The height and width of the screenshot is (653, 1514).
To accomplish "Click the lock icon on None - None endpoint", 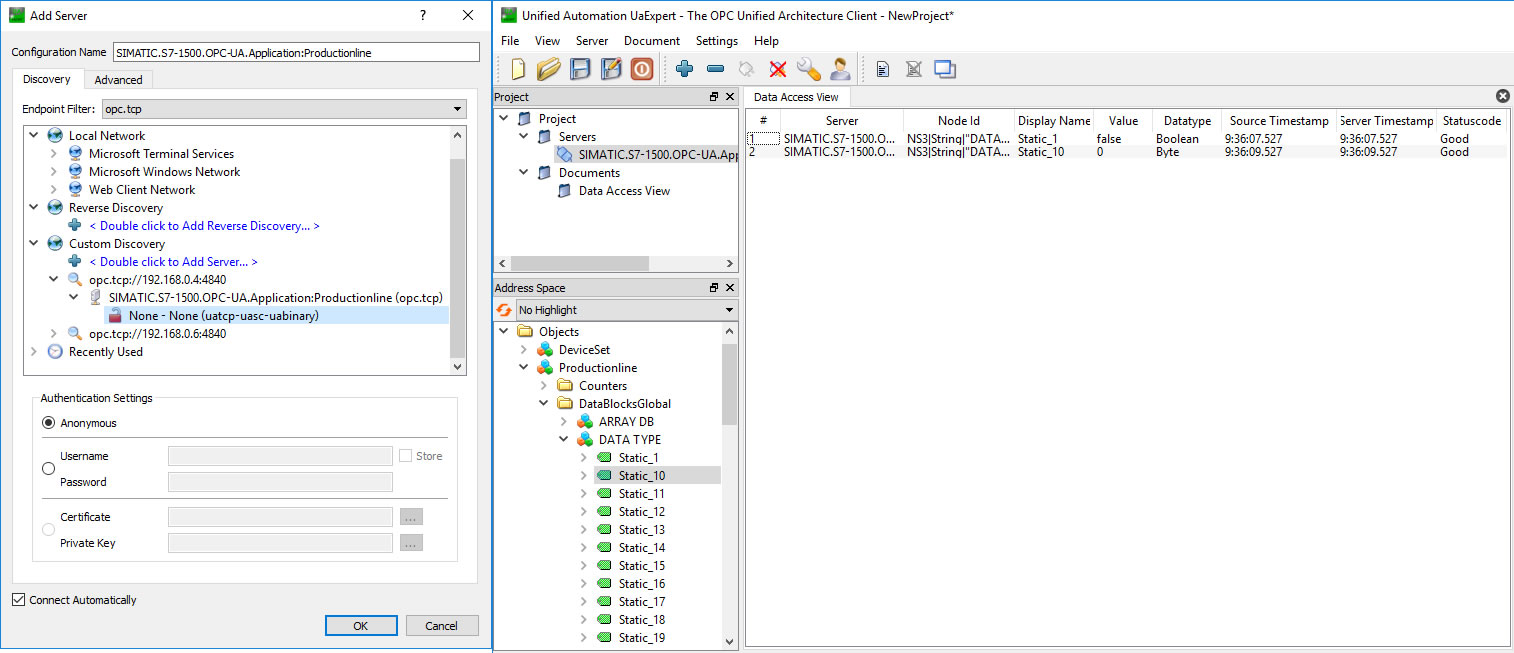I will pos(115,316).
